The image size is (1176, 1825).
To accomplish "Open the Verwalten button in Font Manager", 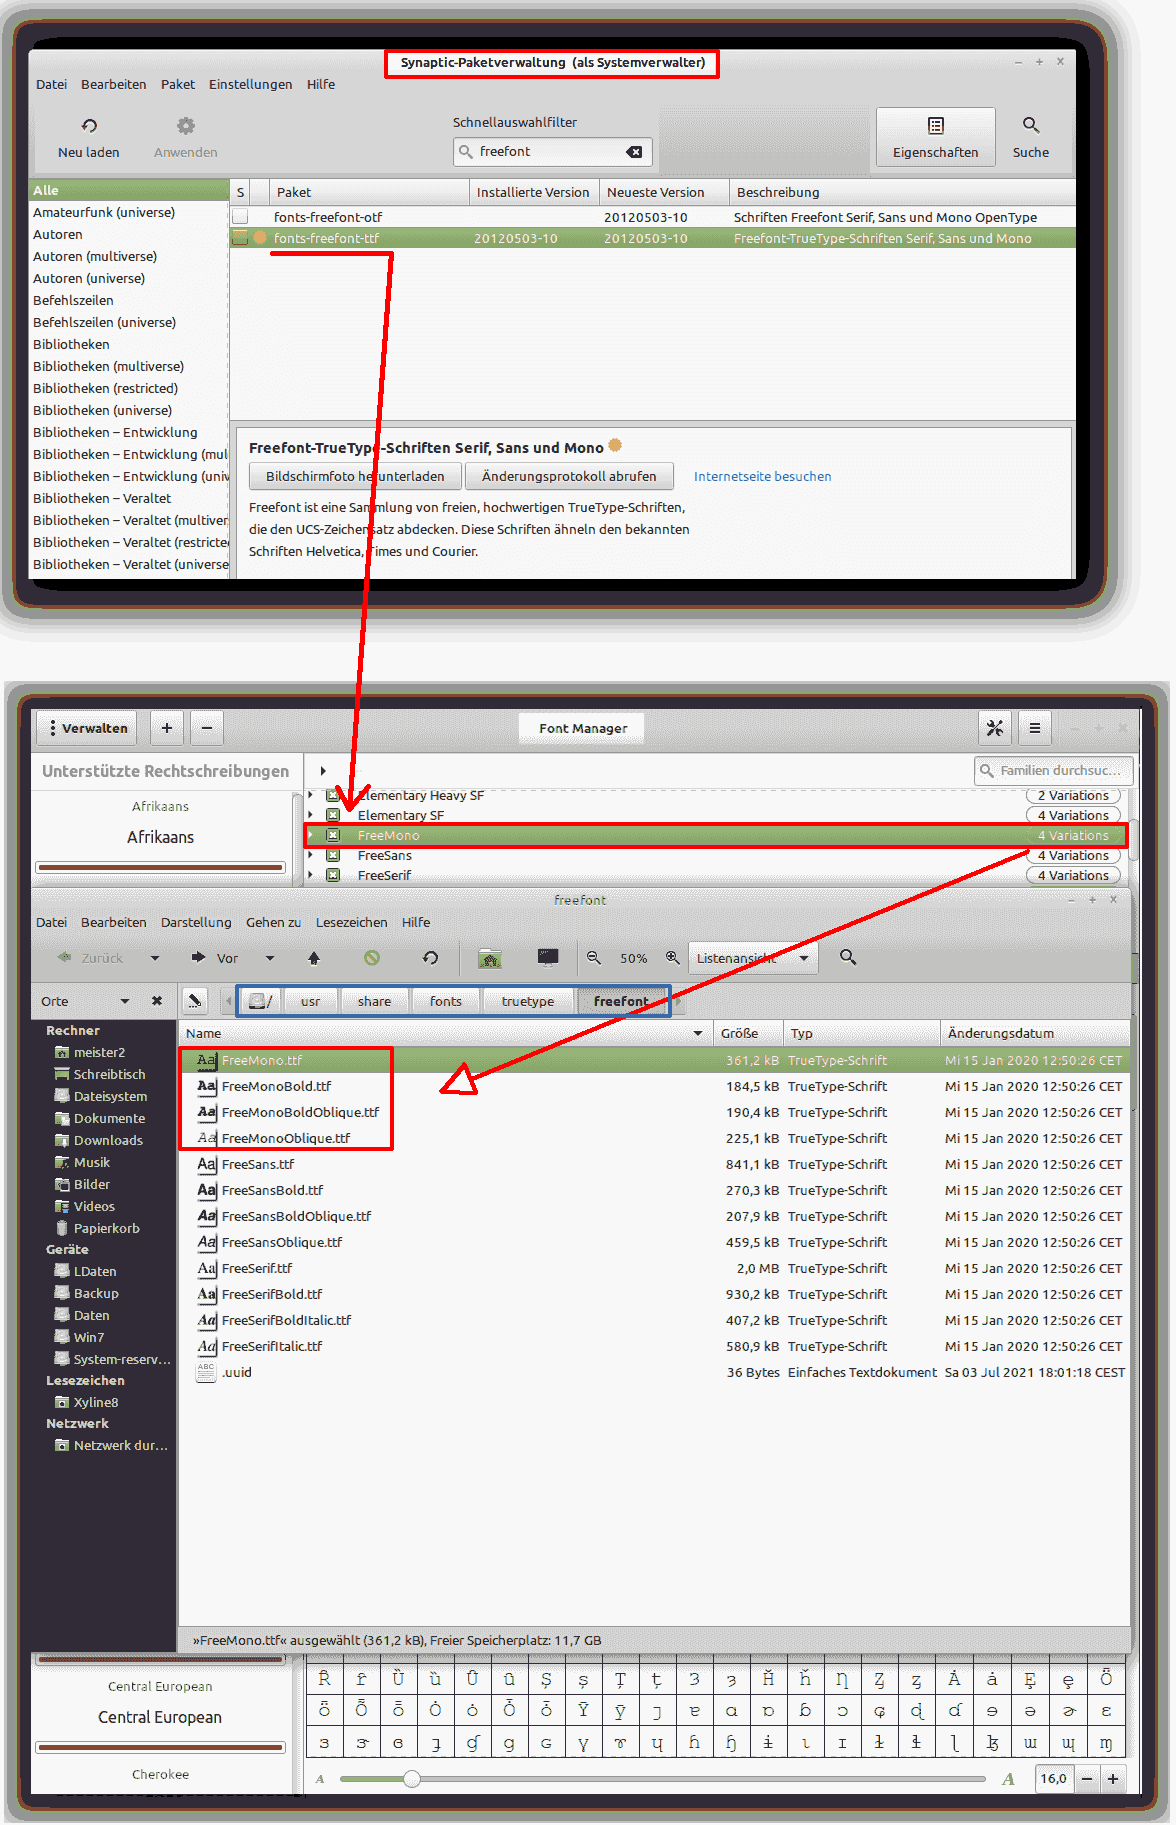I will (87, 728).
